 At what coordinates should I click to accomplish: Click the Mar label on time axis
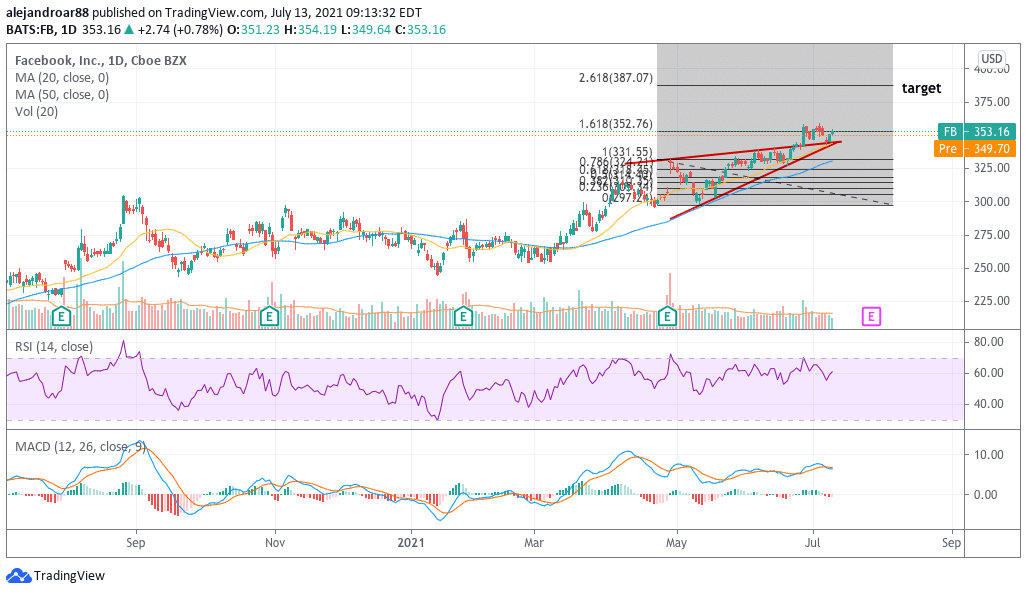tap(534, 543)
